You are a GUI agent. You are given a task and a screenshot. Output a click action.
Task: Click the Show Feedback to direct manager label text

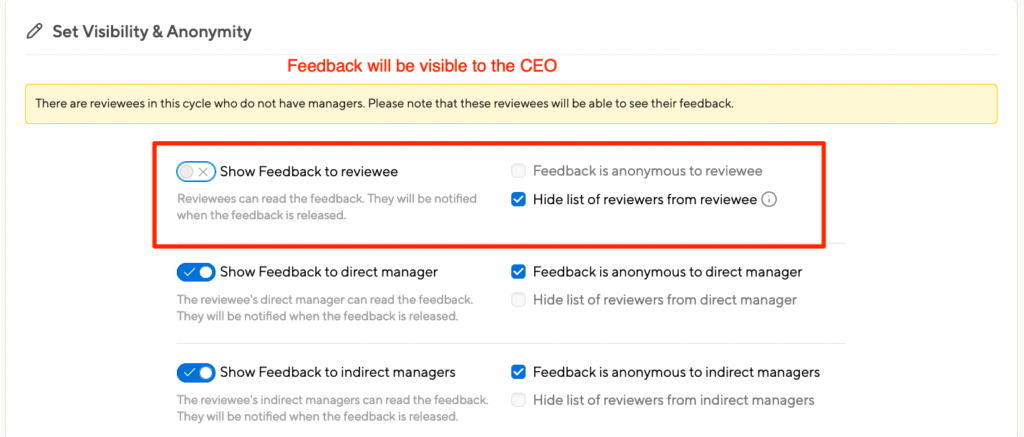click(x=329, y=272)
